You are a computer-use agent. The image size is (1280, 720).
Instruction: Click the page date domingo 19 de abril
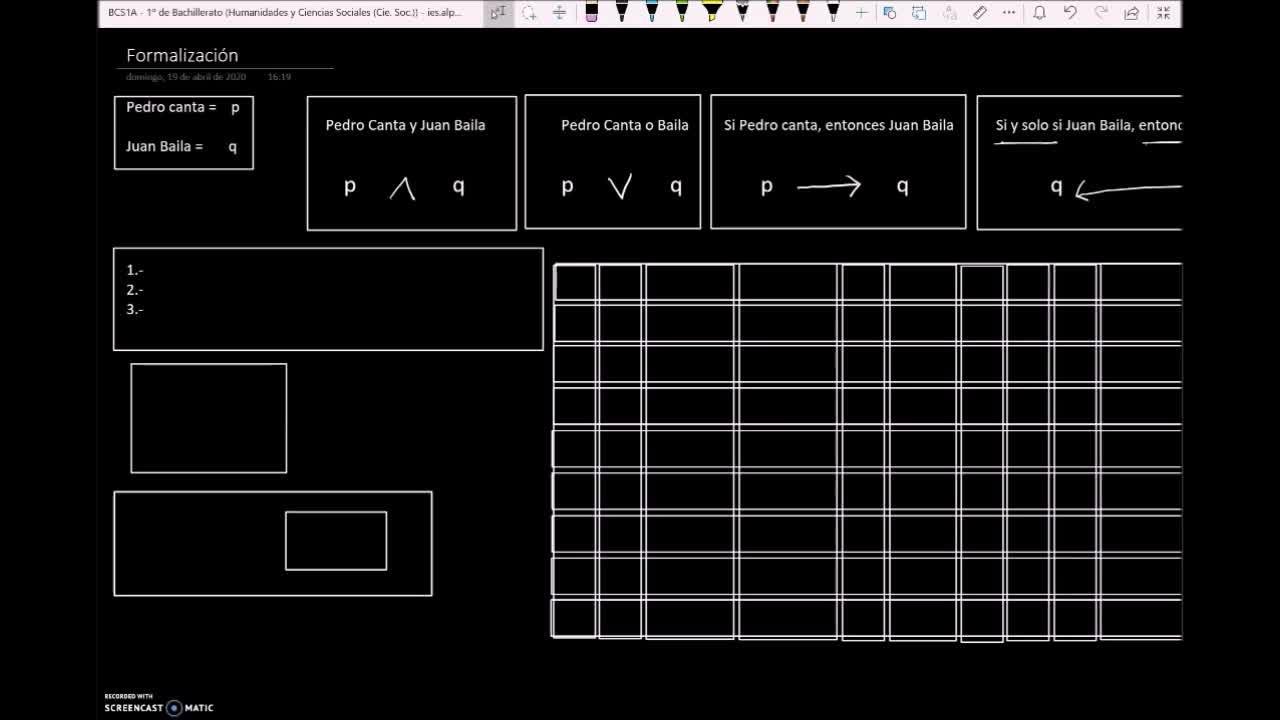point(186,77)
